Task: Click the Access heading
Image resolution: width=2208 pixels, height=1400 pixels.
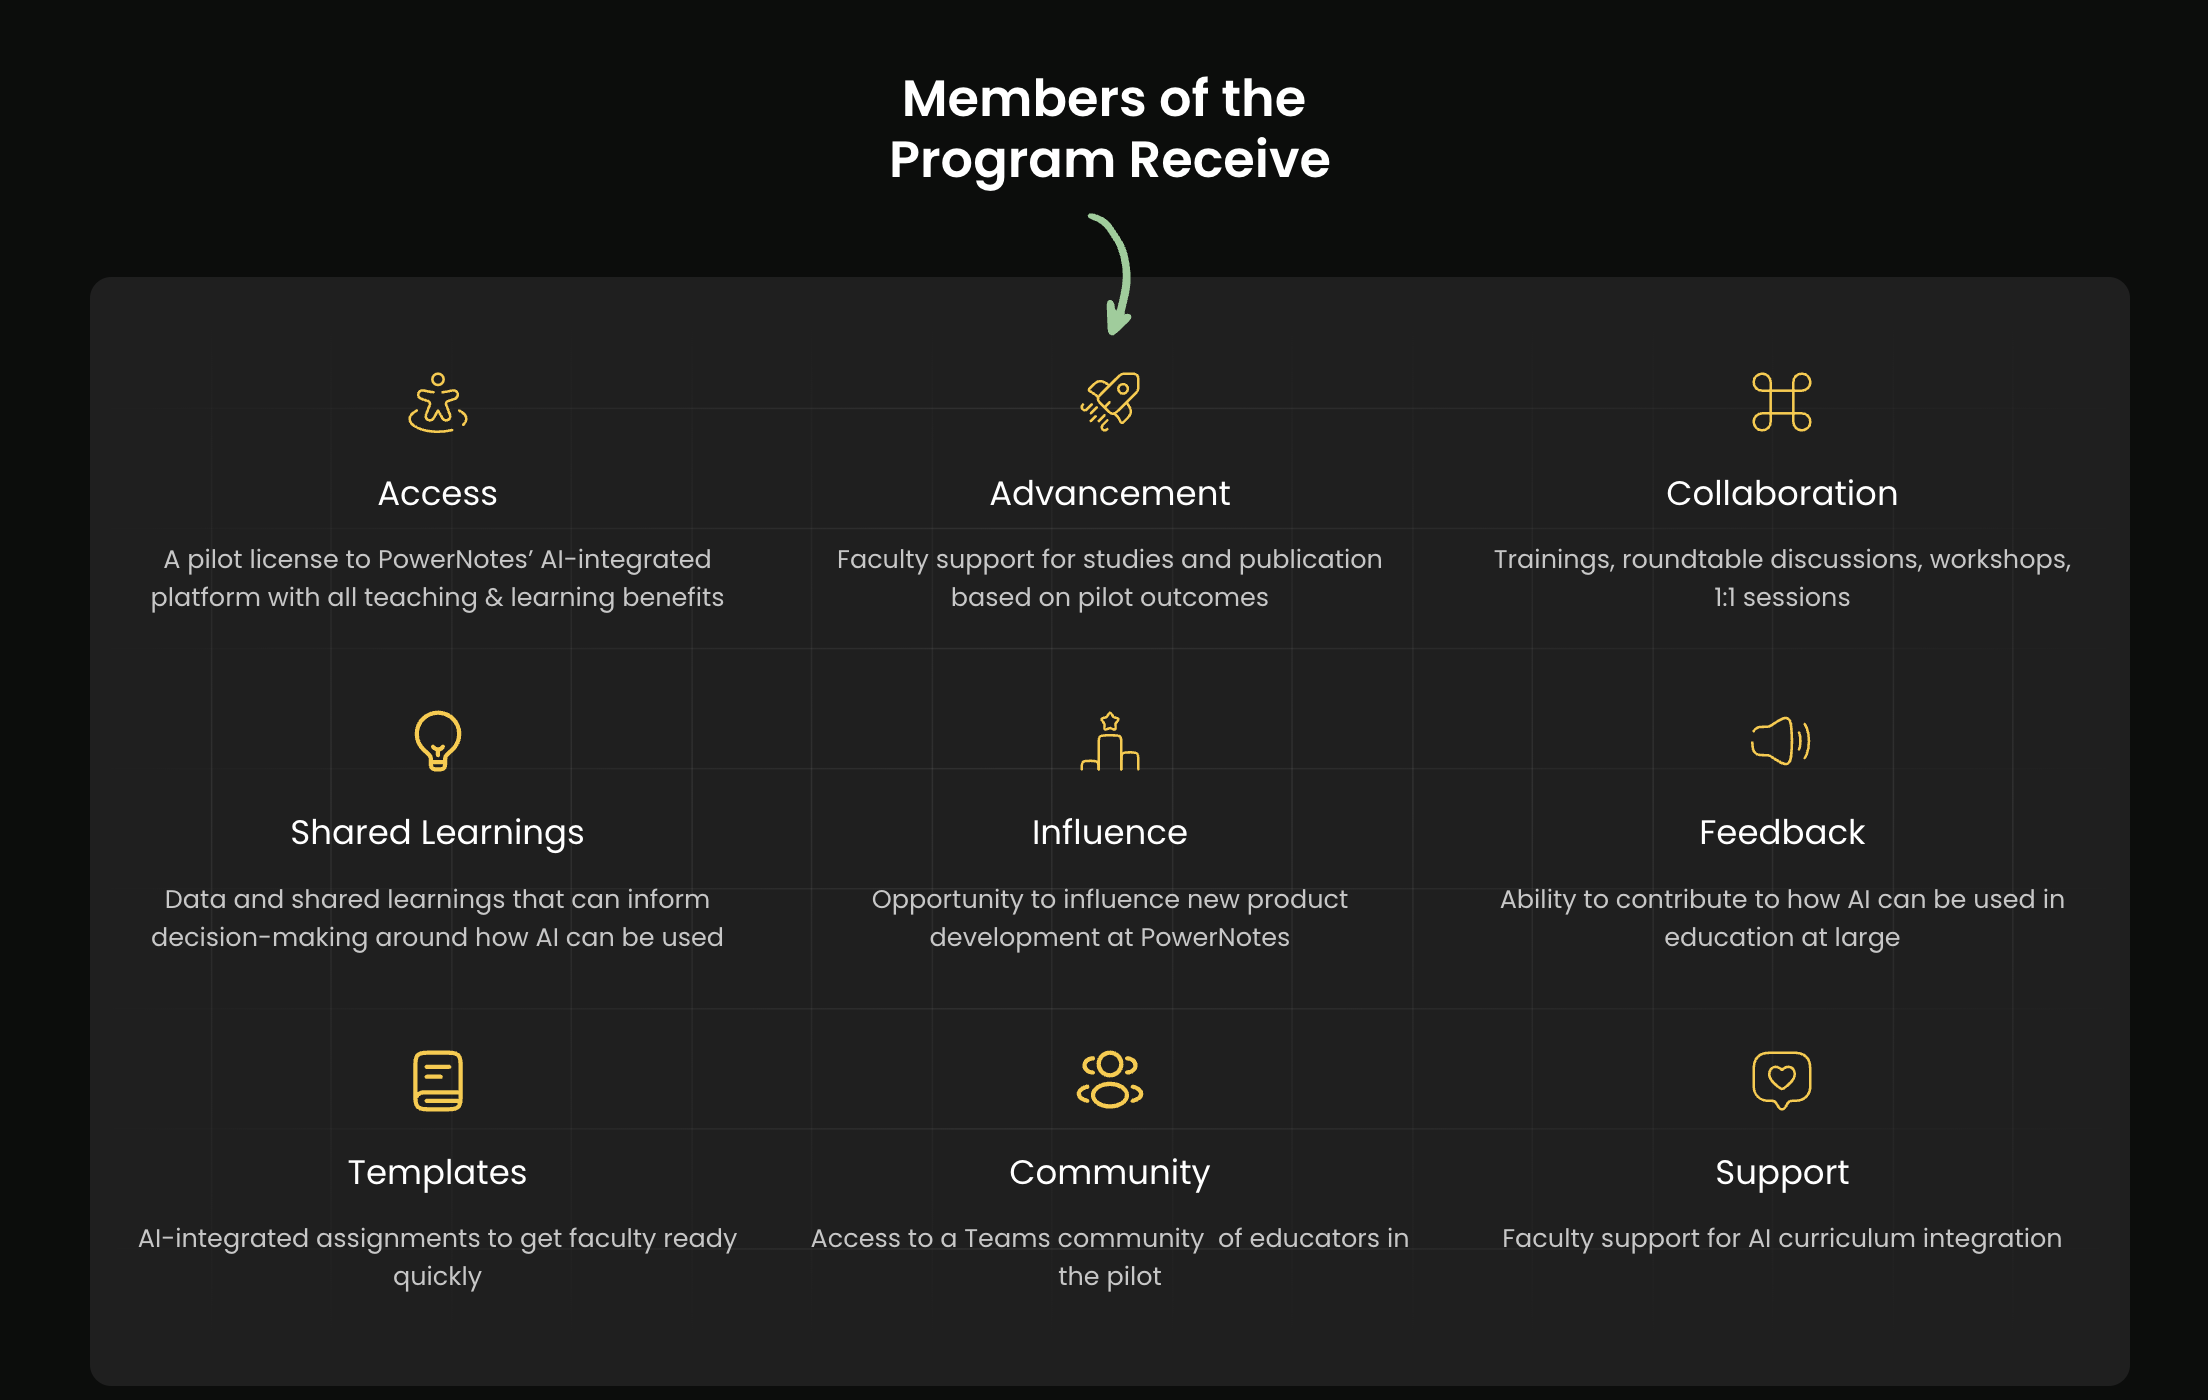Action: (437, 494)
